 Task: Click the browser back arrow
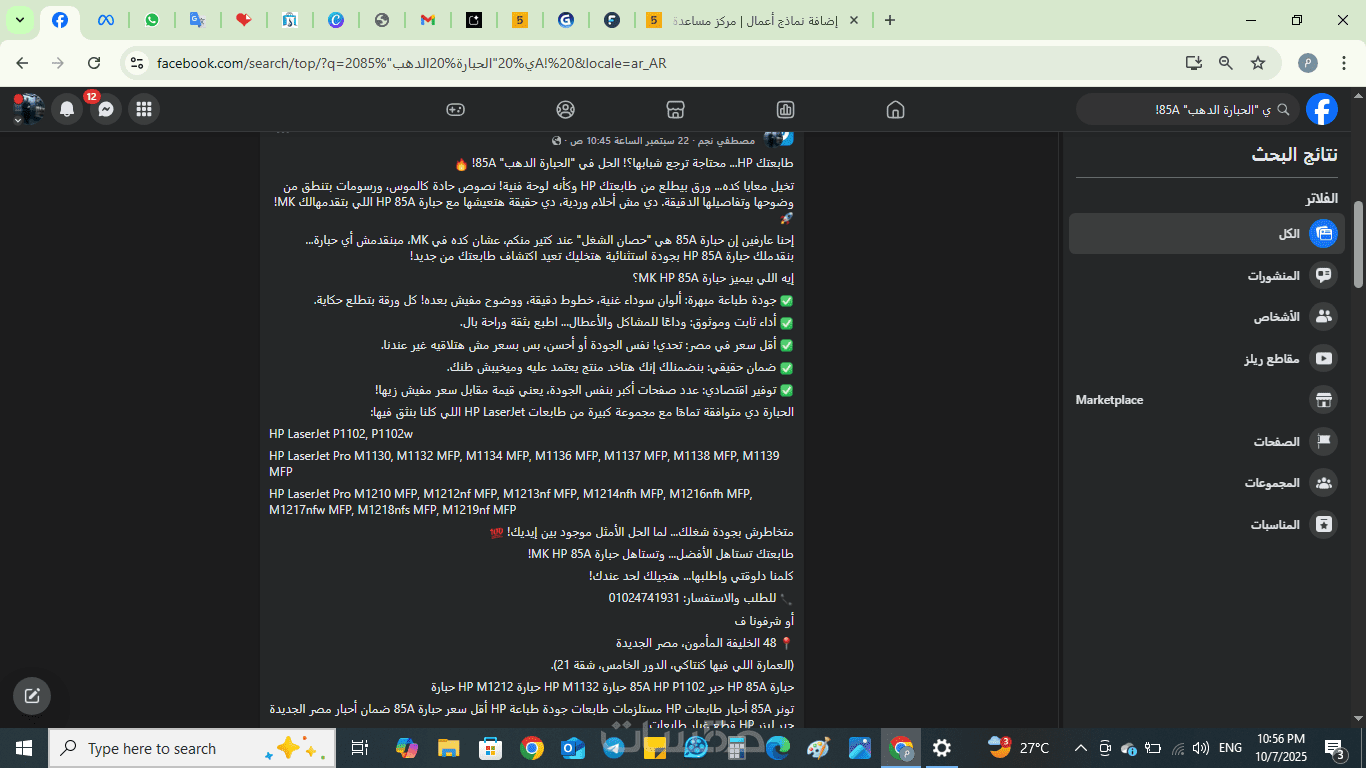point(22,63)
